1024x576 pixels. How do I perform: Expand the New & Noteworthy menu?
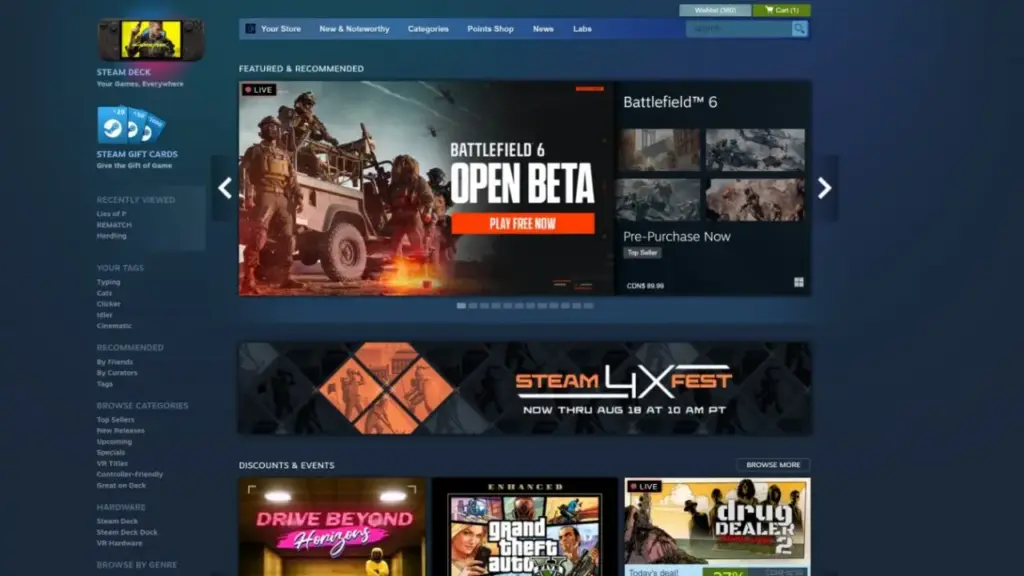click(x=354, y=29)
